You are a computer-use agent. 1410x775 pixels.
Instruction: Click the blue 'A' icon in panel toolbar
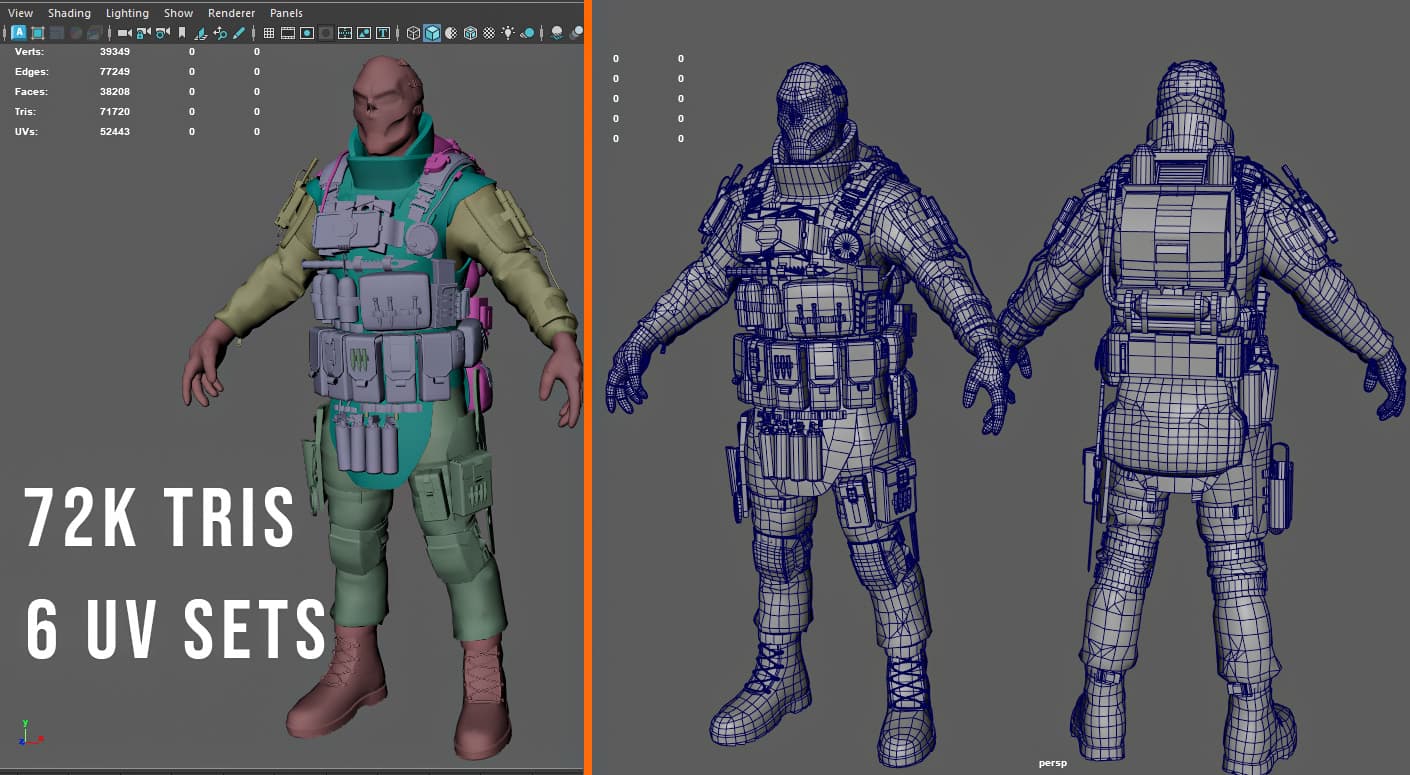20,33
